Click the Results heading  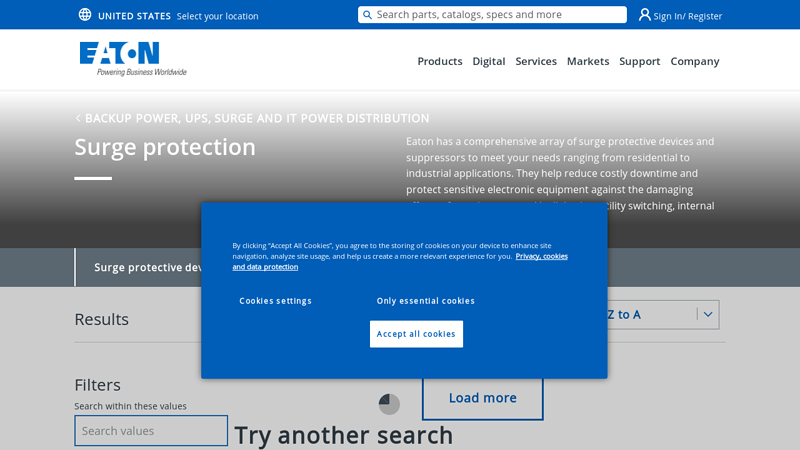102,319
